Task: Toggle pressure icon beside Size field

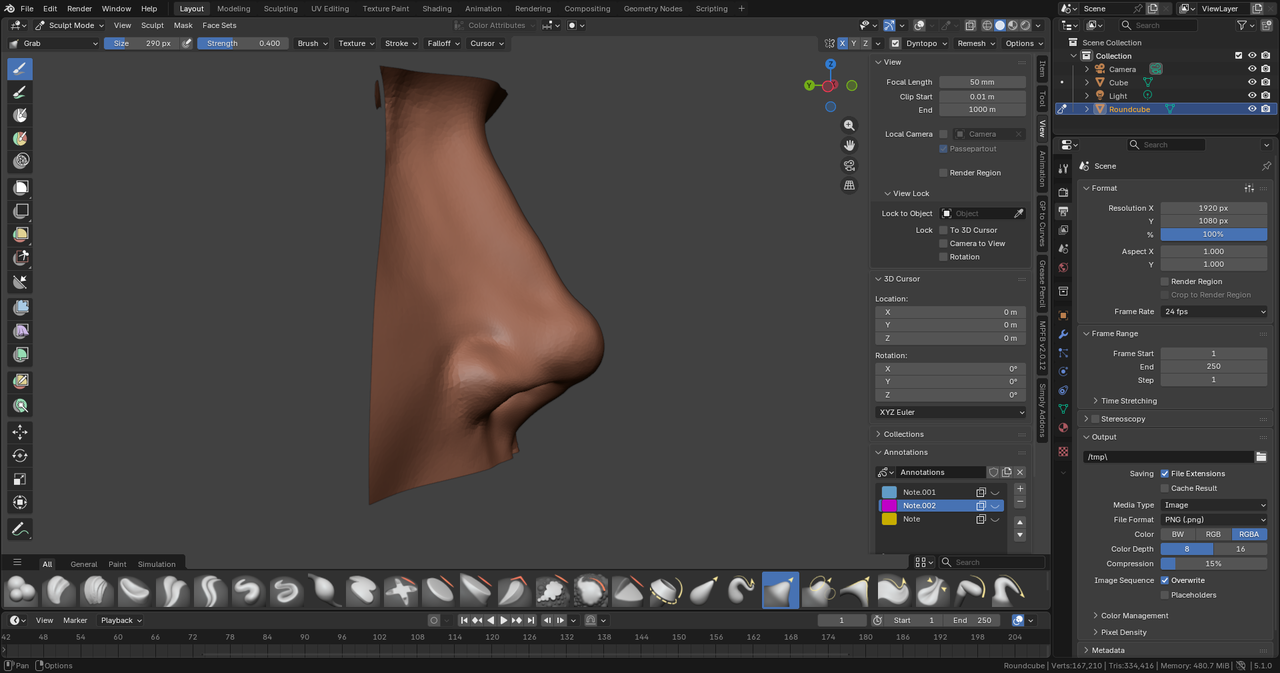Action: tap(187, 43)
